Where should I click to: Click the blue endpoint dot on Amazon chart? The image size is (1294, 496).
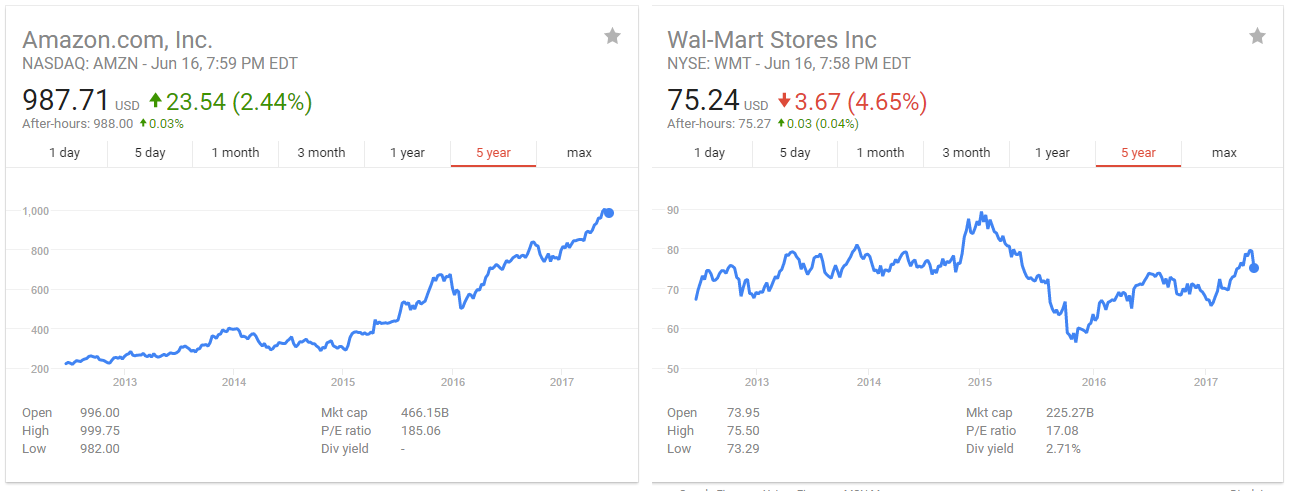[x=609, y=213]
